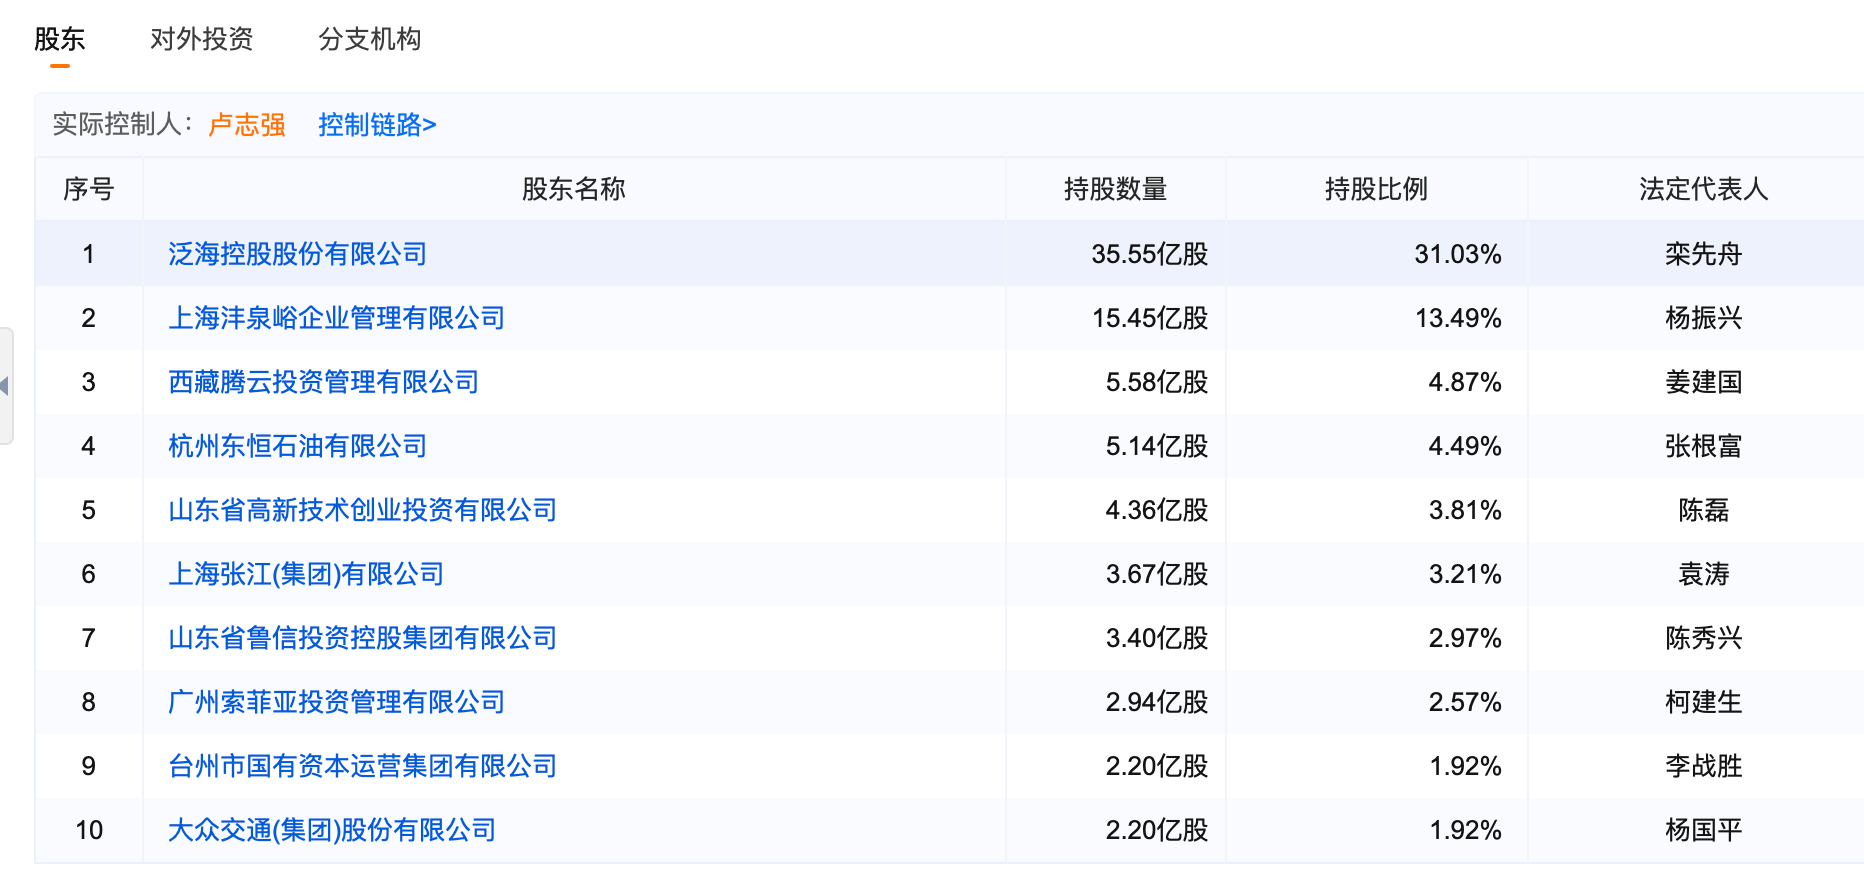Click the 4.49% shareholding ratio
Viewport: 1864px width, 872px height.
pyautogui.click(x=1465, y=446)
